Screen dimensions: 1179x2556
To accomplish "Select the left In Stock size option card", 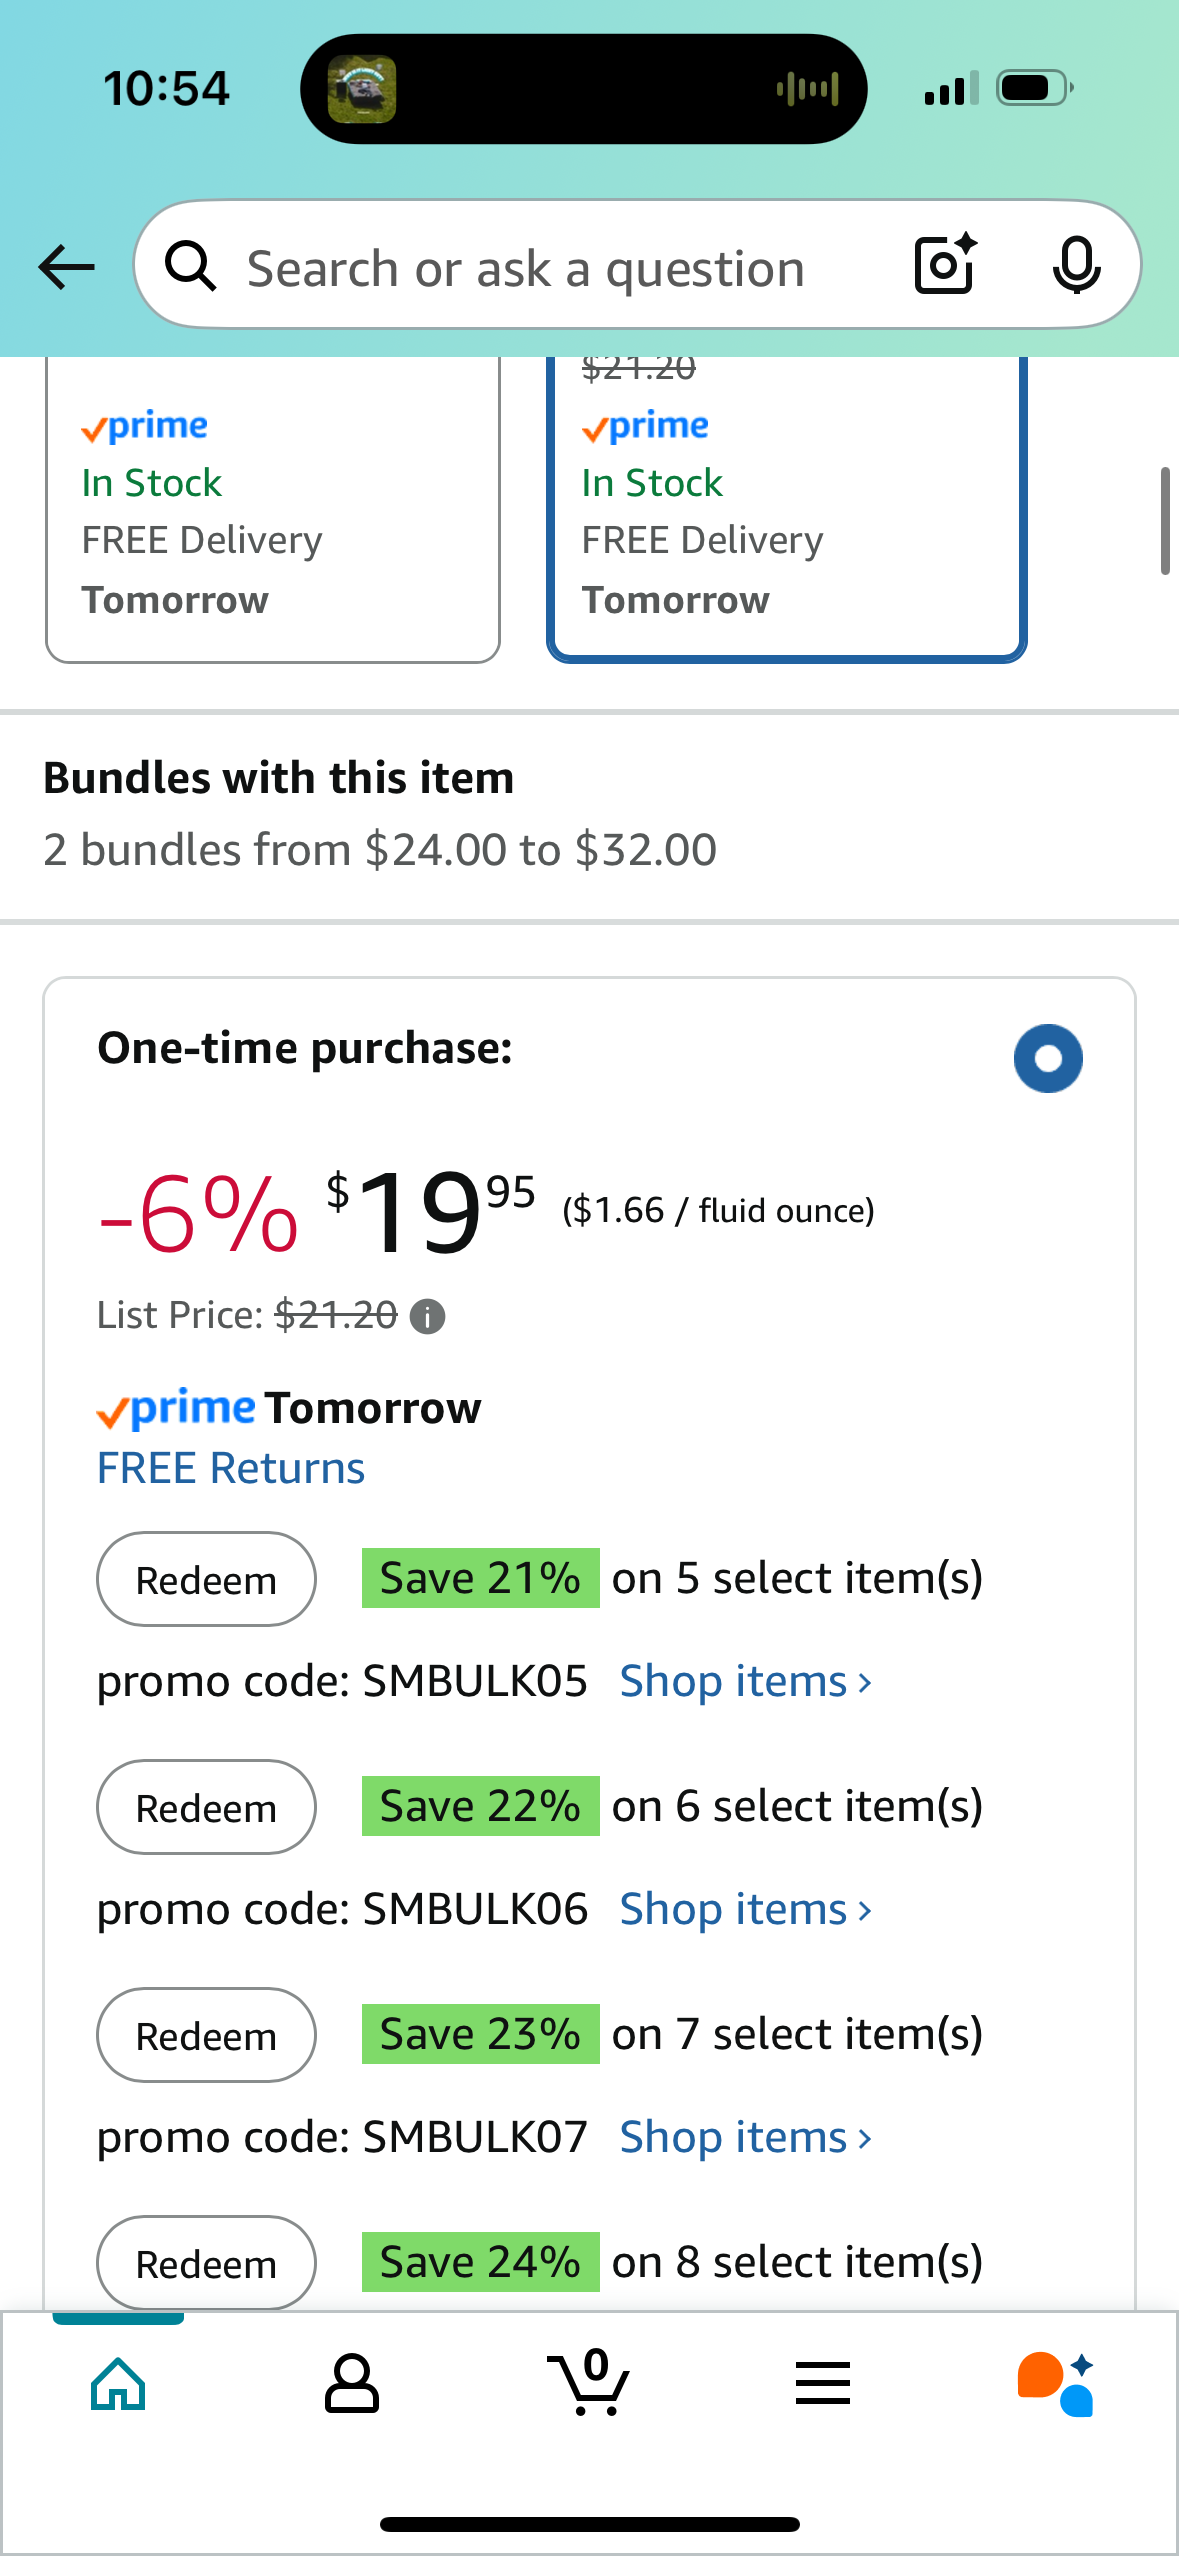I will [x=273, y=509].
